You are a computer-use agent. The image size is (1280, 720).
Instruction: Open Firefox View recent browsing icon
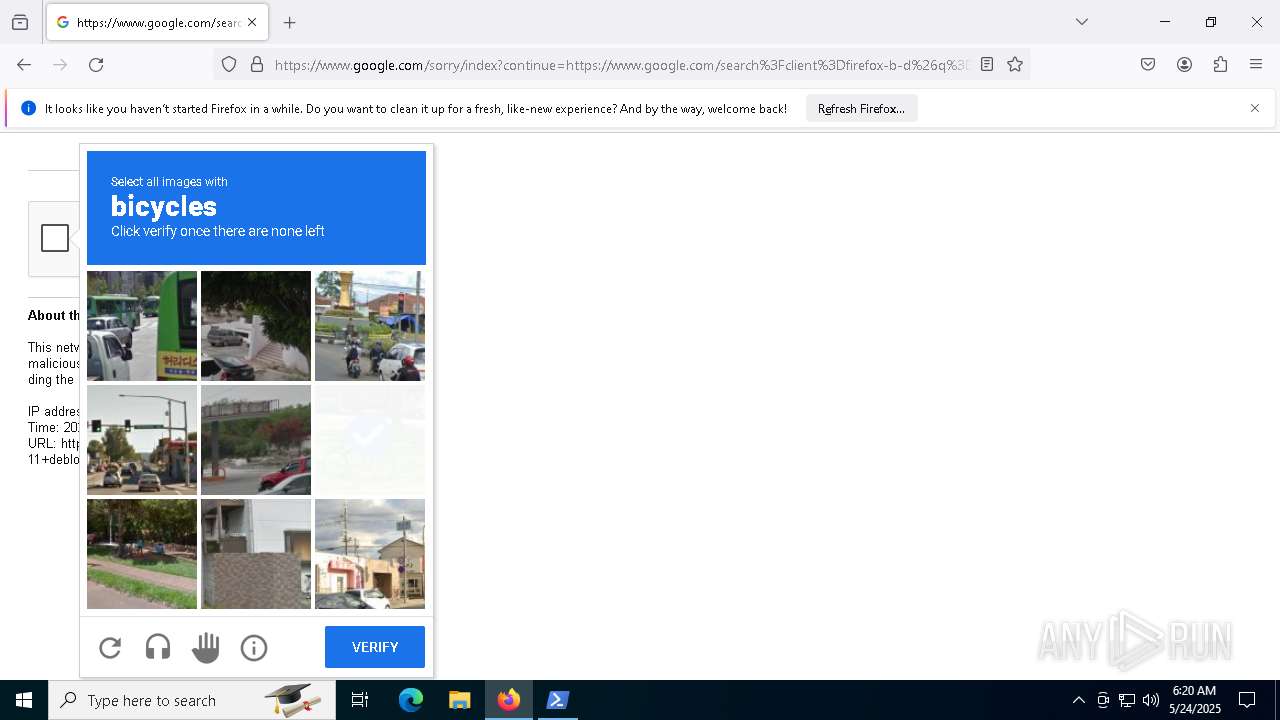(20, 22)
